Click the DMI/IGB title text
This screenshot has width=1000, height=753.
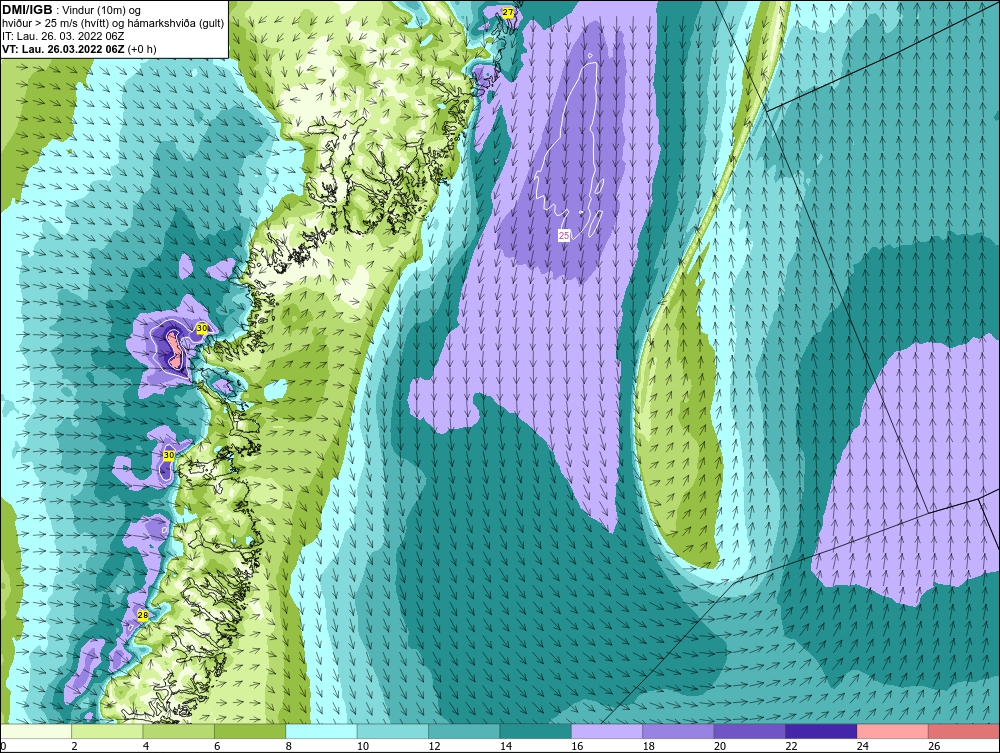tap(27, 10)
